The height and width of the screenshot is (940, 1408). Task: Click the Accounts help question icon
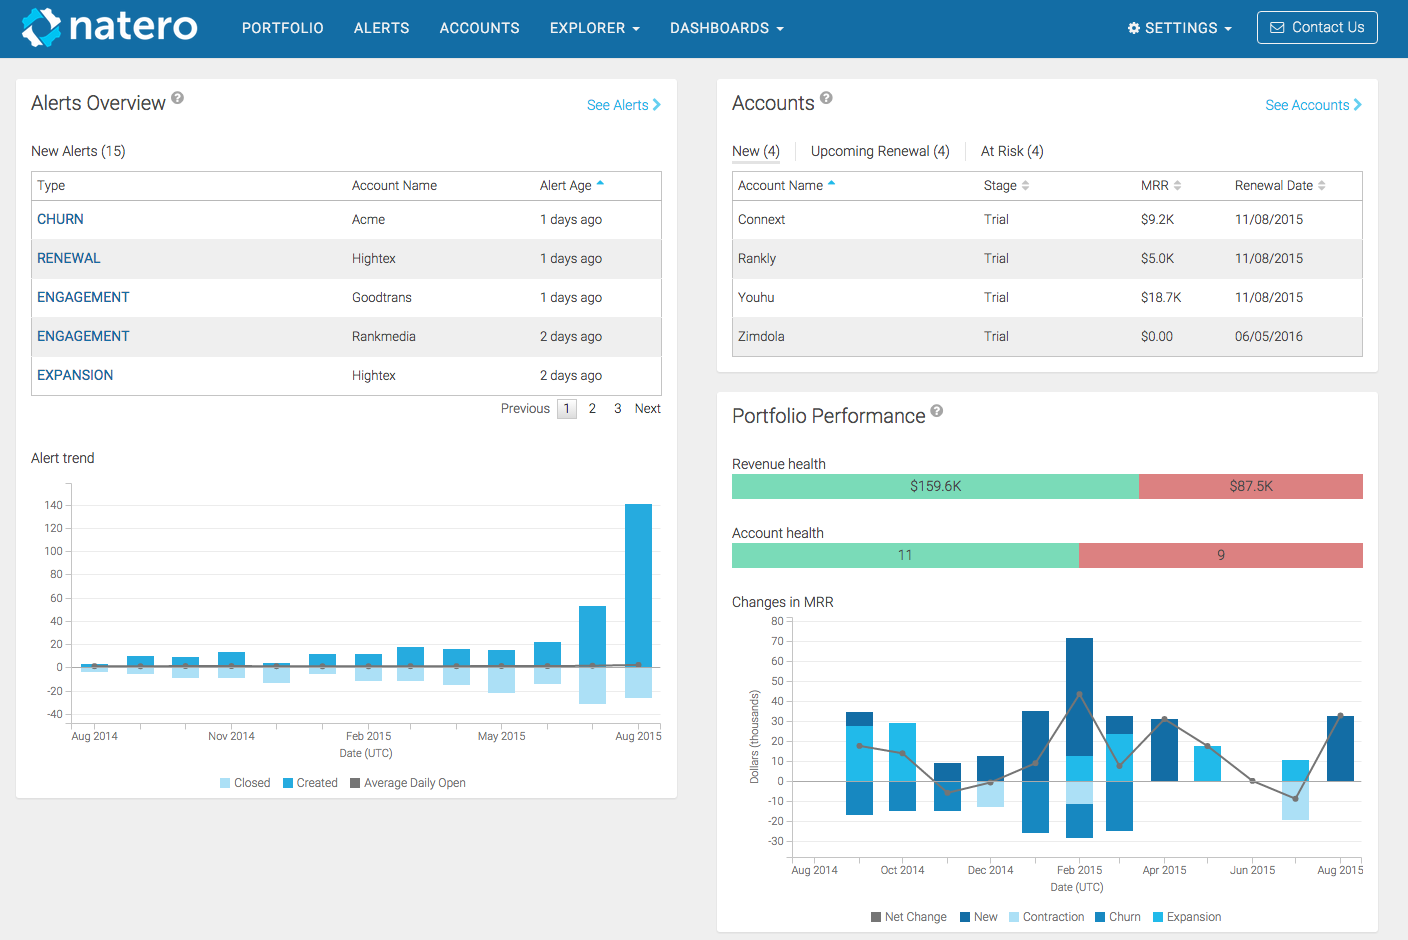[x=826, y=98]
